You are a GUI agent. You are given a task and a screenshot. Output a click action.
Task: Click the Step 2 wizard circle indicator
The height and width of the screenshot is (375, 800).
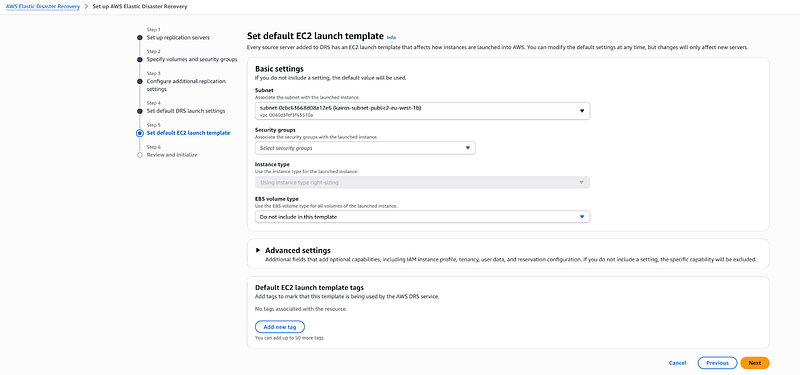click(x=140, y=60)
